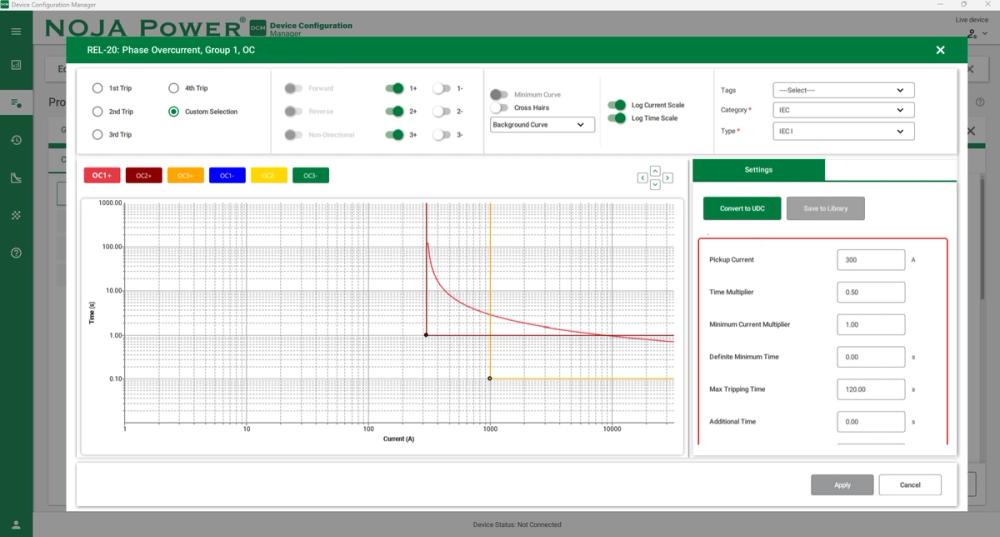The image size is (1000, 537).
Task: Select the 2nd Trip radio button
Action: (97, 112)
